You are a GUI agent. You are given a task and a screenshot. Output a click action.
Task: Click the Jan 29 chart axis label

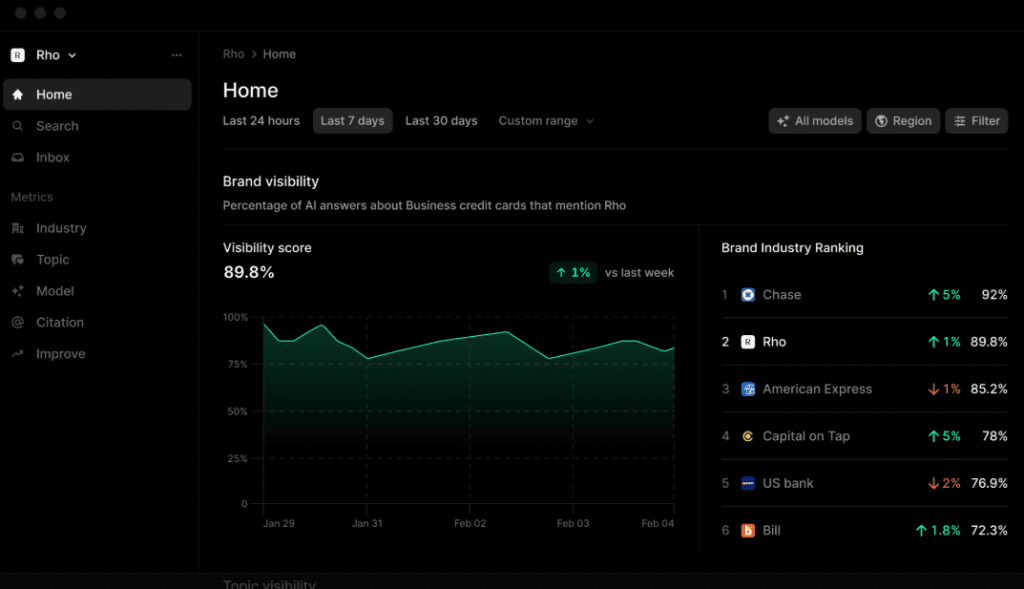279,523
